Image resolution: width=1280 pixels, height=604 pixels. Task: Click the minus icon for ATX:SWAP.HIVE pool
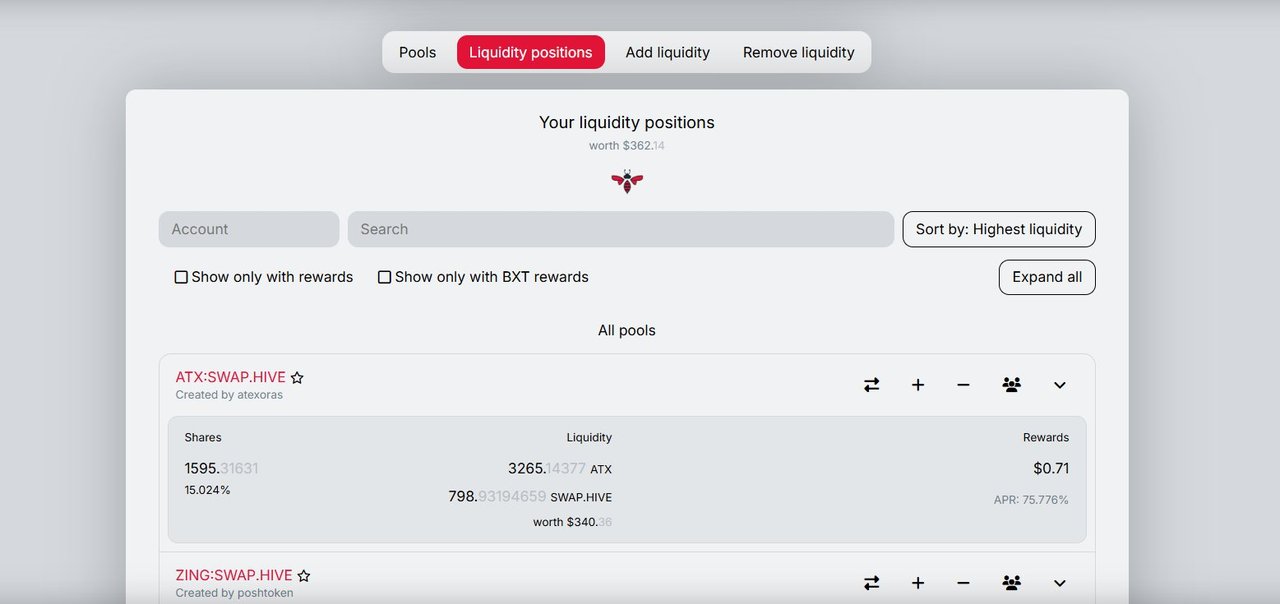pos(963,385)
